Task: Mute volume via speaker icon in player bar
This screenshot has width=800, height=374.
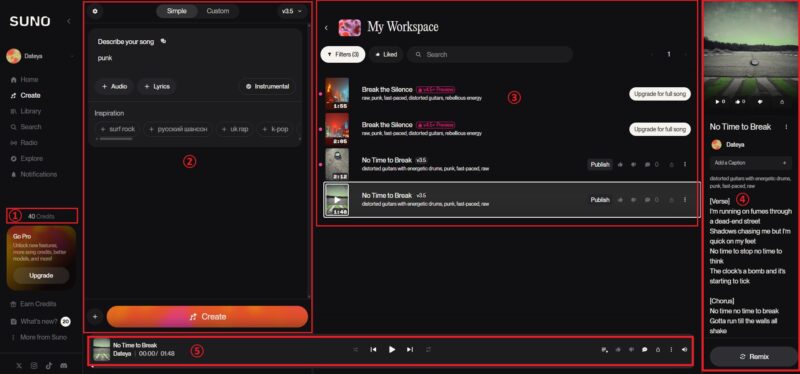Action: pyautogui.click(x=684, y=350)
